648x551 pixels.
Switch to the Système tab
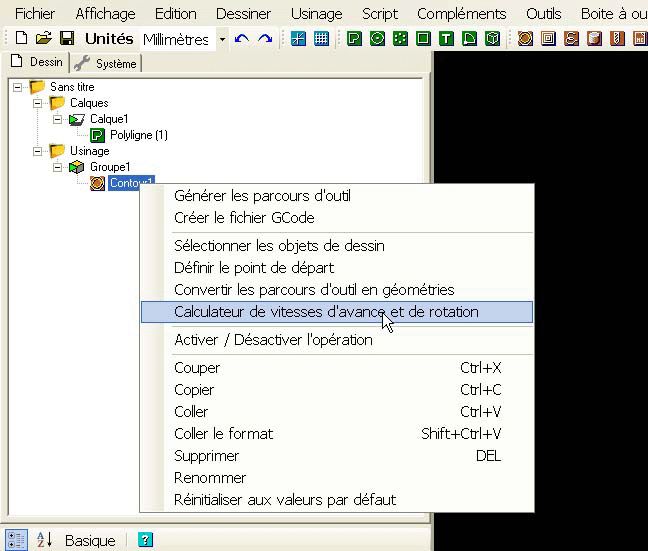coord(105,63)
